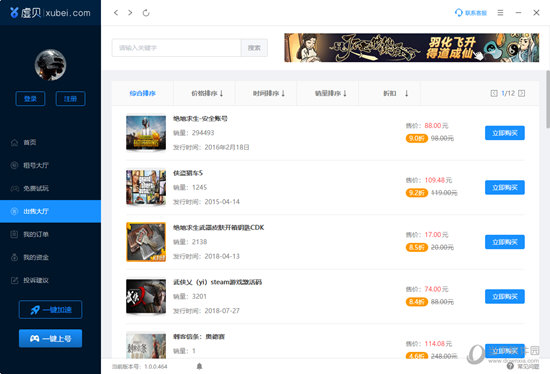
Task: Open the 绝地求生 CDK item thumbnail
Action: click(x=146, y=242)
